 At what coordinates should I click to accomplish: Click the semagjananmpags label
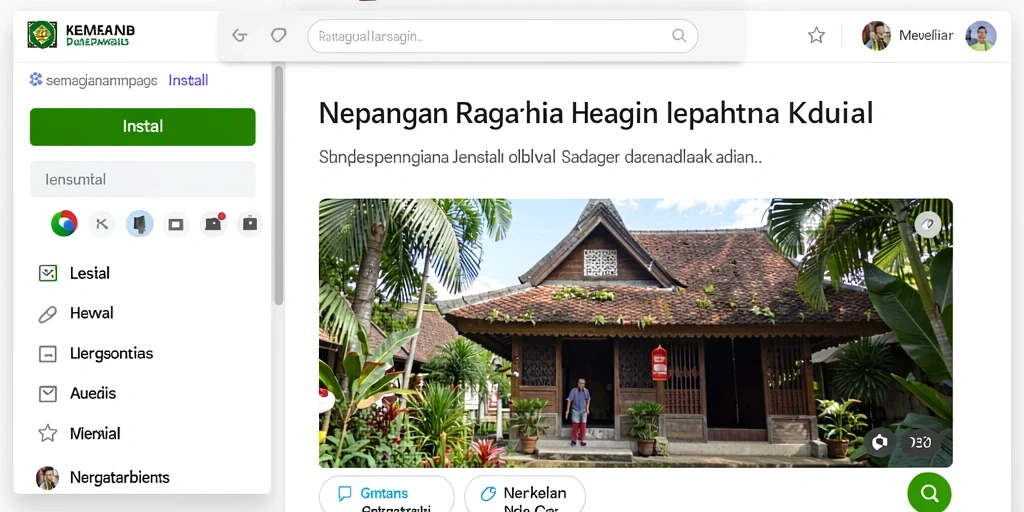tap(102, 80)
